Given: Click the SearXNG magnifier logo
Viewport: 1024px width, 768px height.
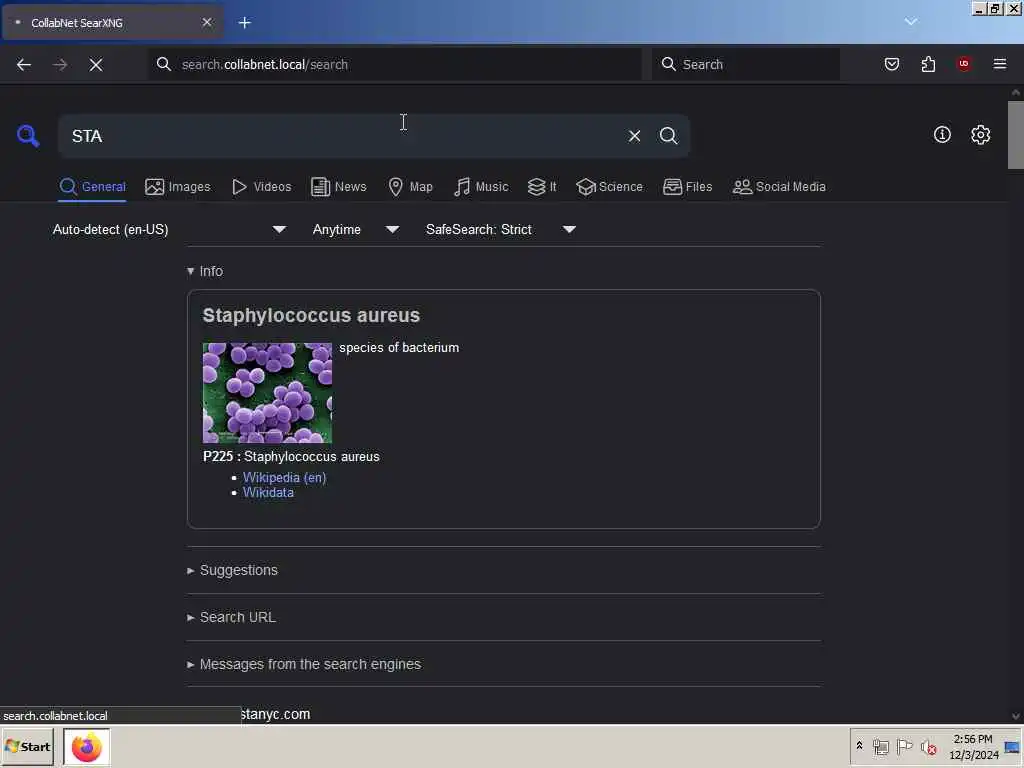Looking at the screenshot, I should click(x=27, y=136).
